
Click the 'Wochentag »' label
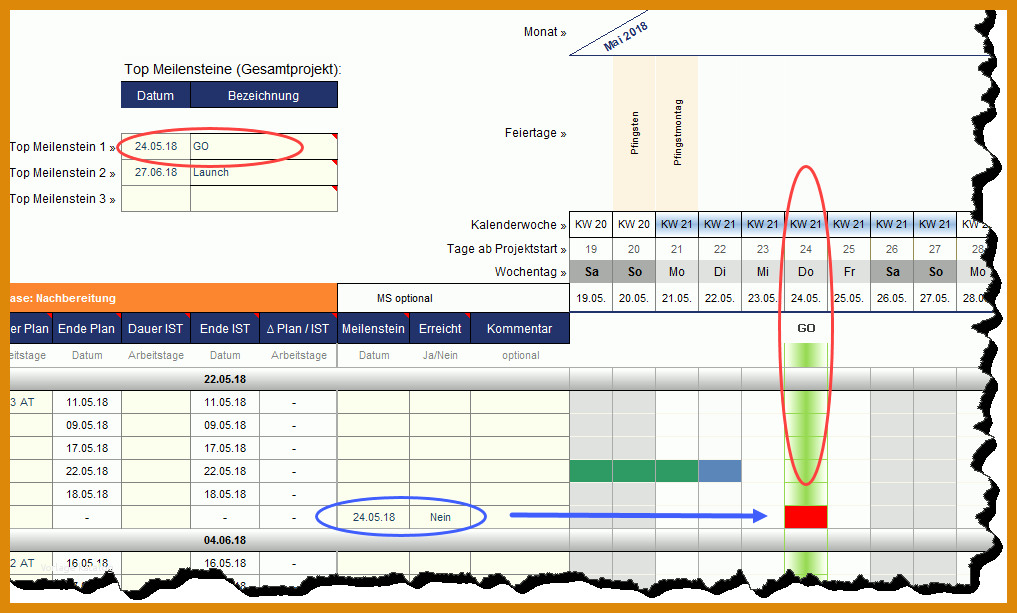tap(531, 272)
